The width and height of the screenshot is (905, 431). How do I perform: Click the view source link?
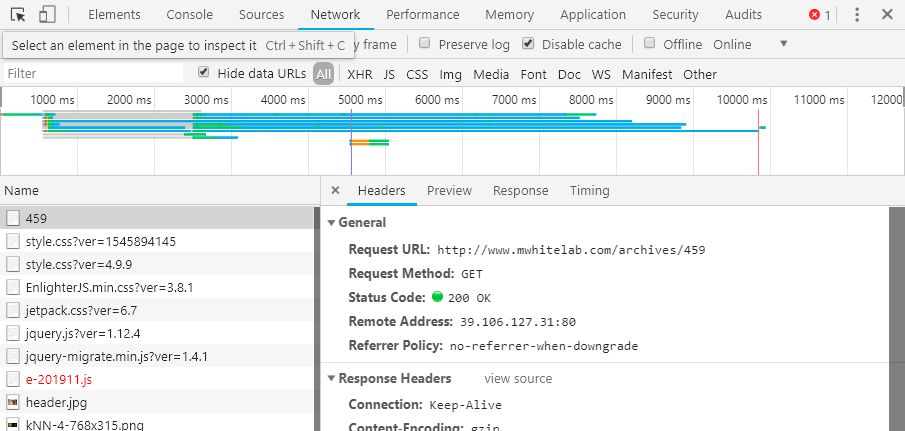click(518, 379)
